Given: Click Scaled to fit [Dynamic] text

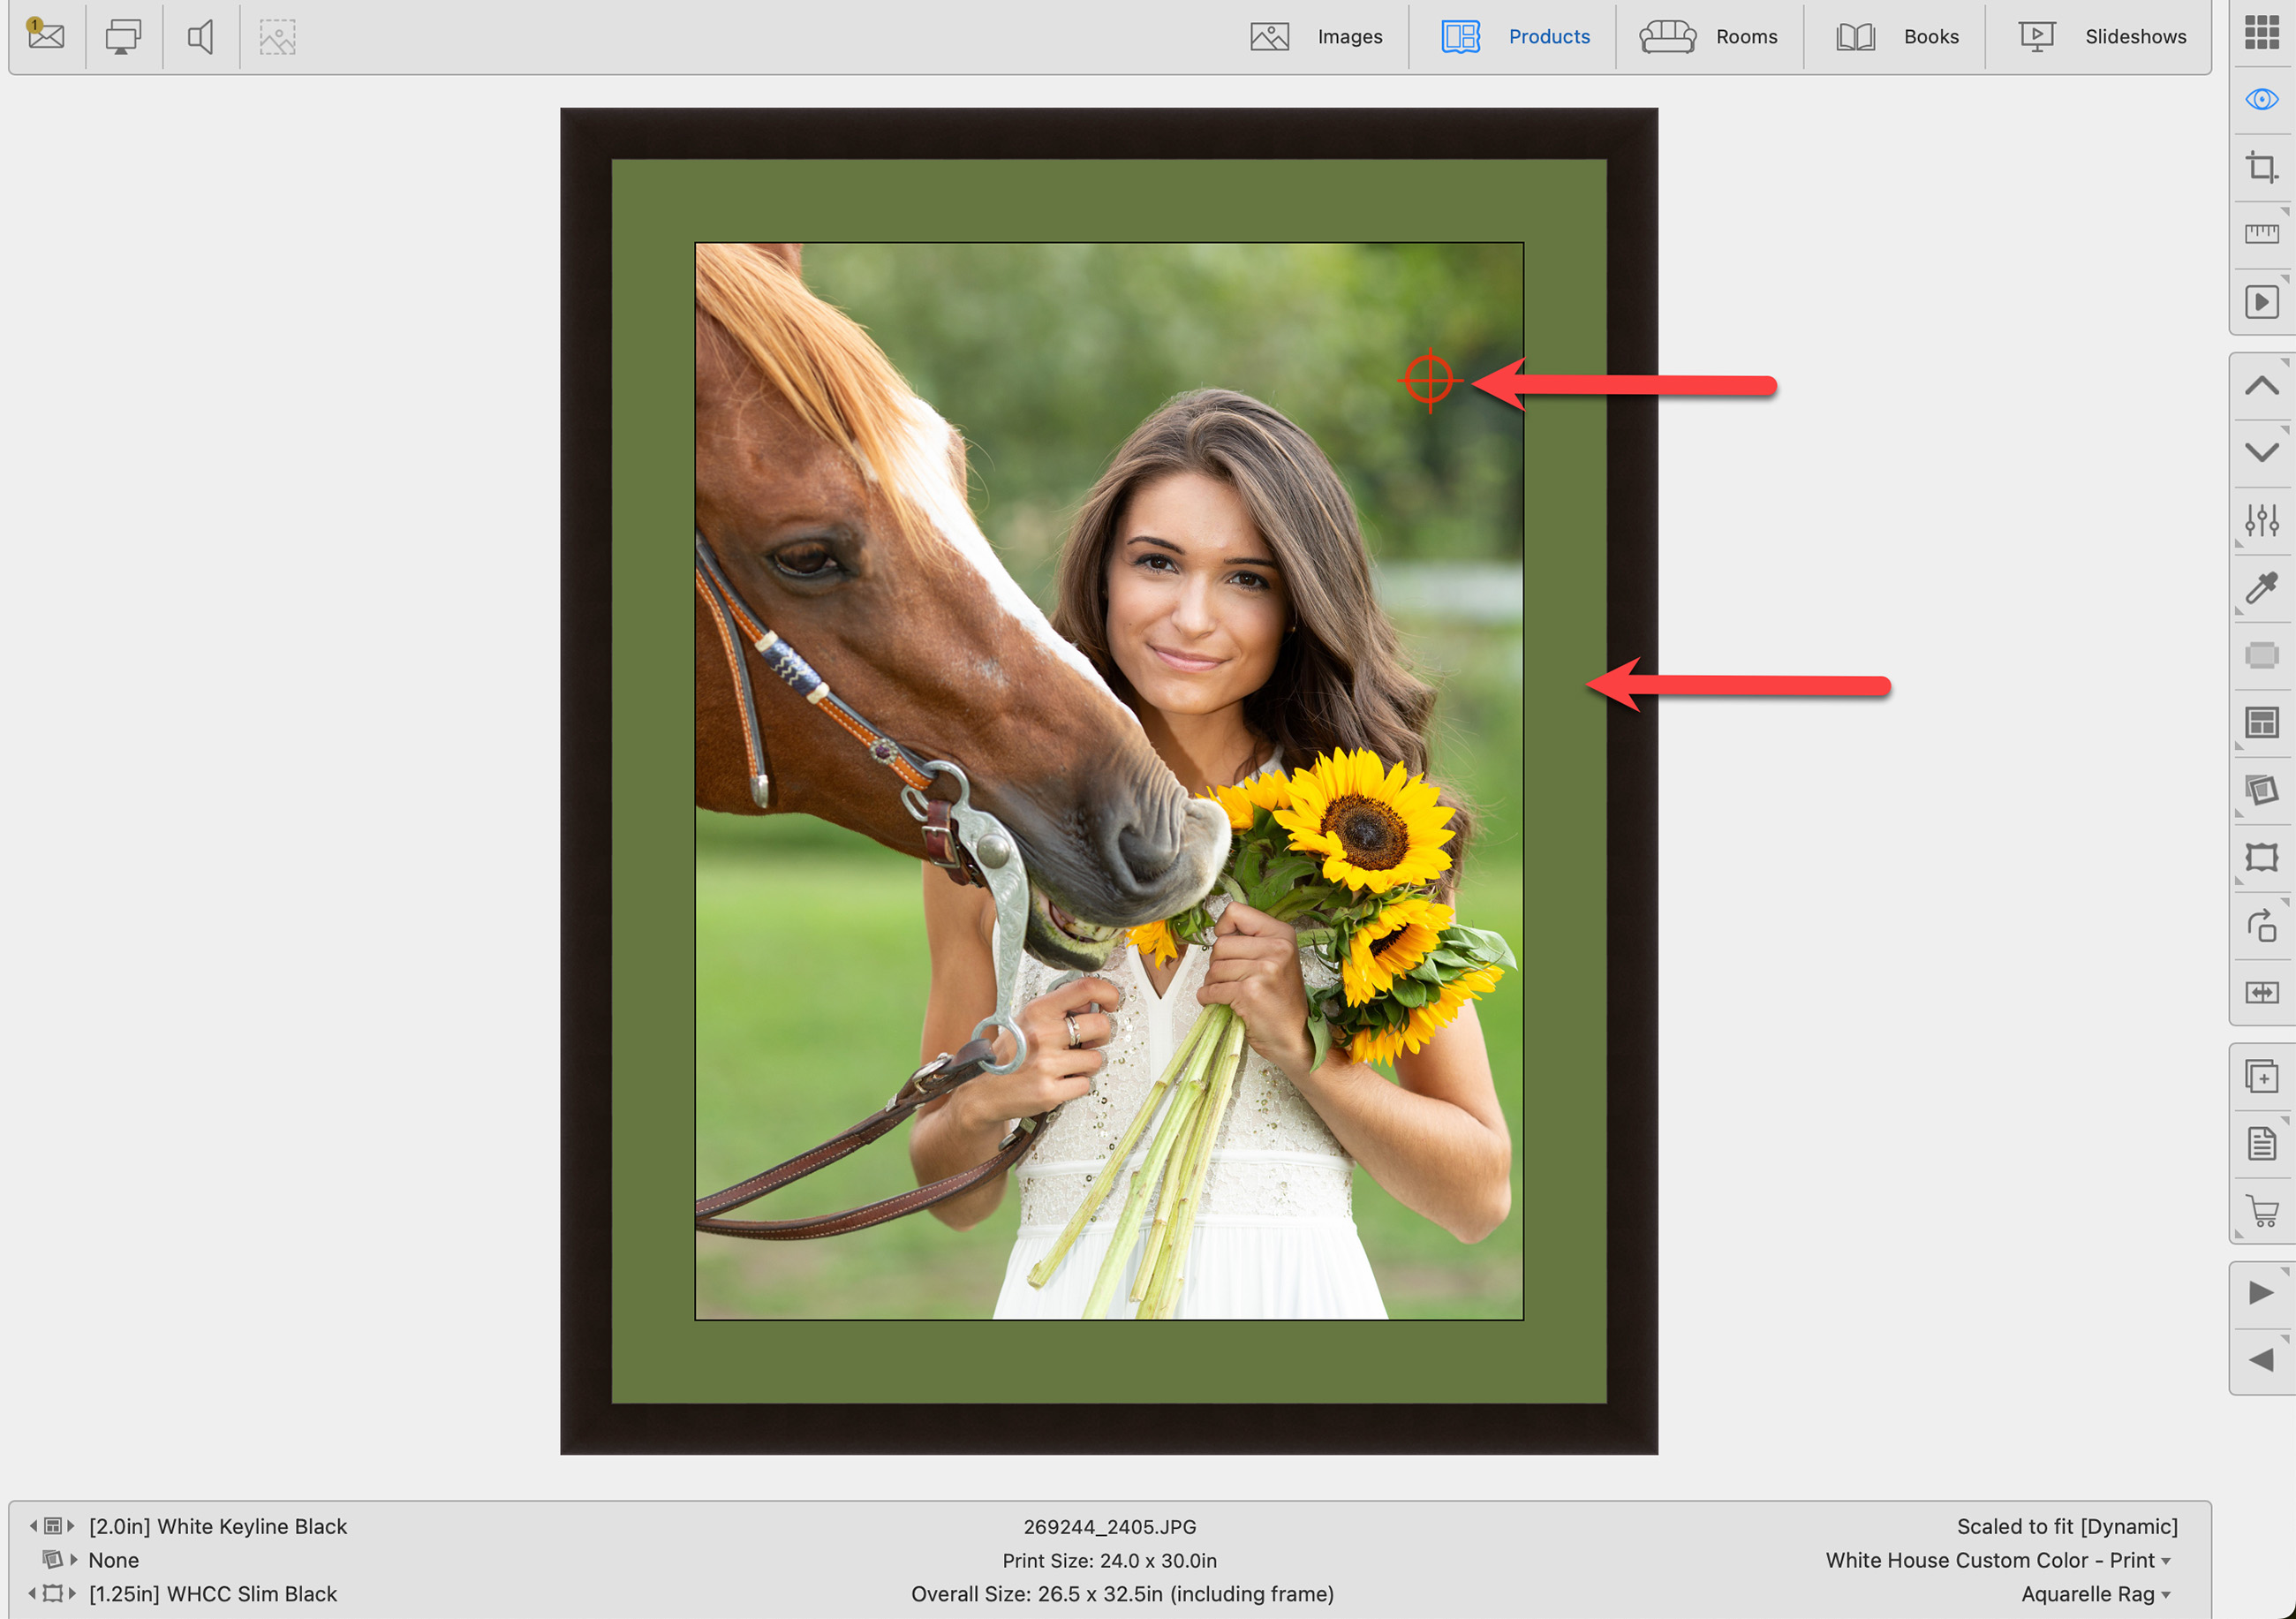Looking at the screenshot, I should tap(2066, 1526).
